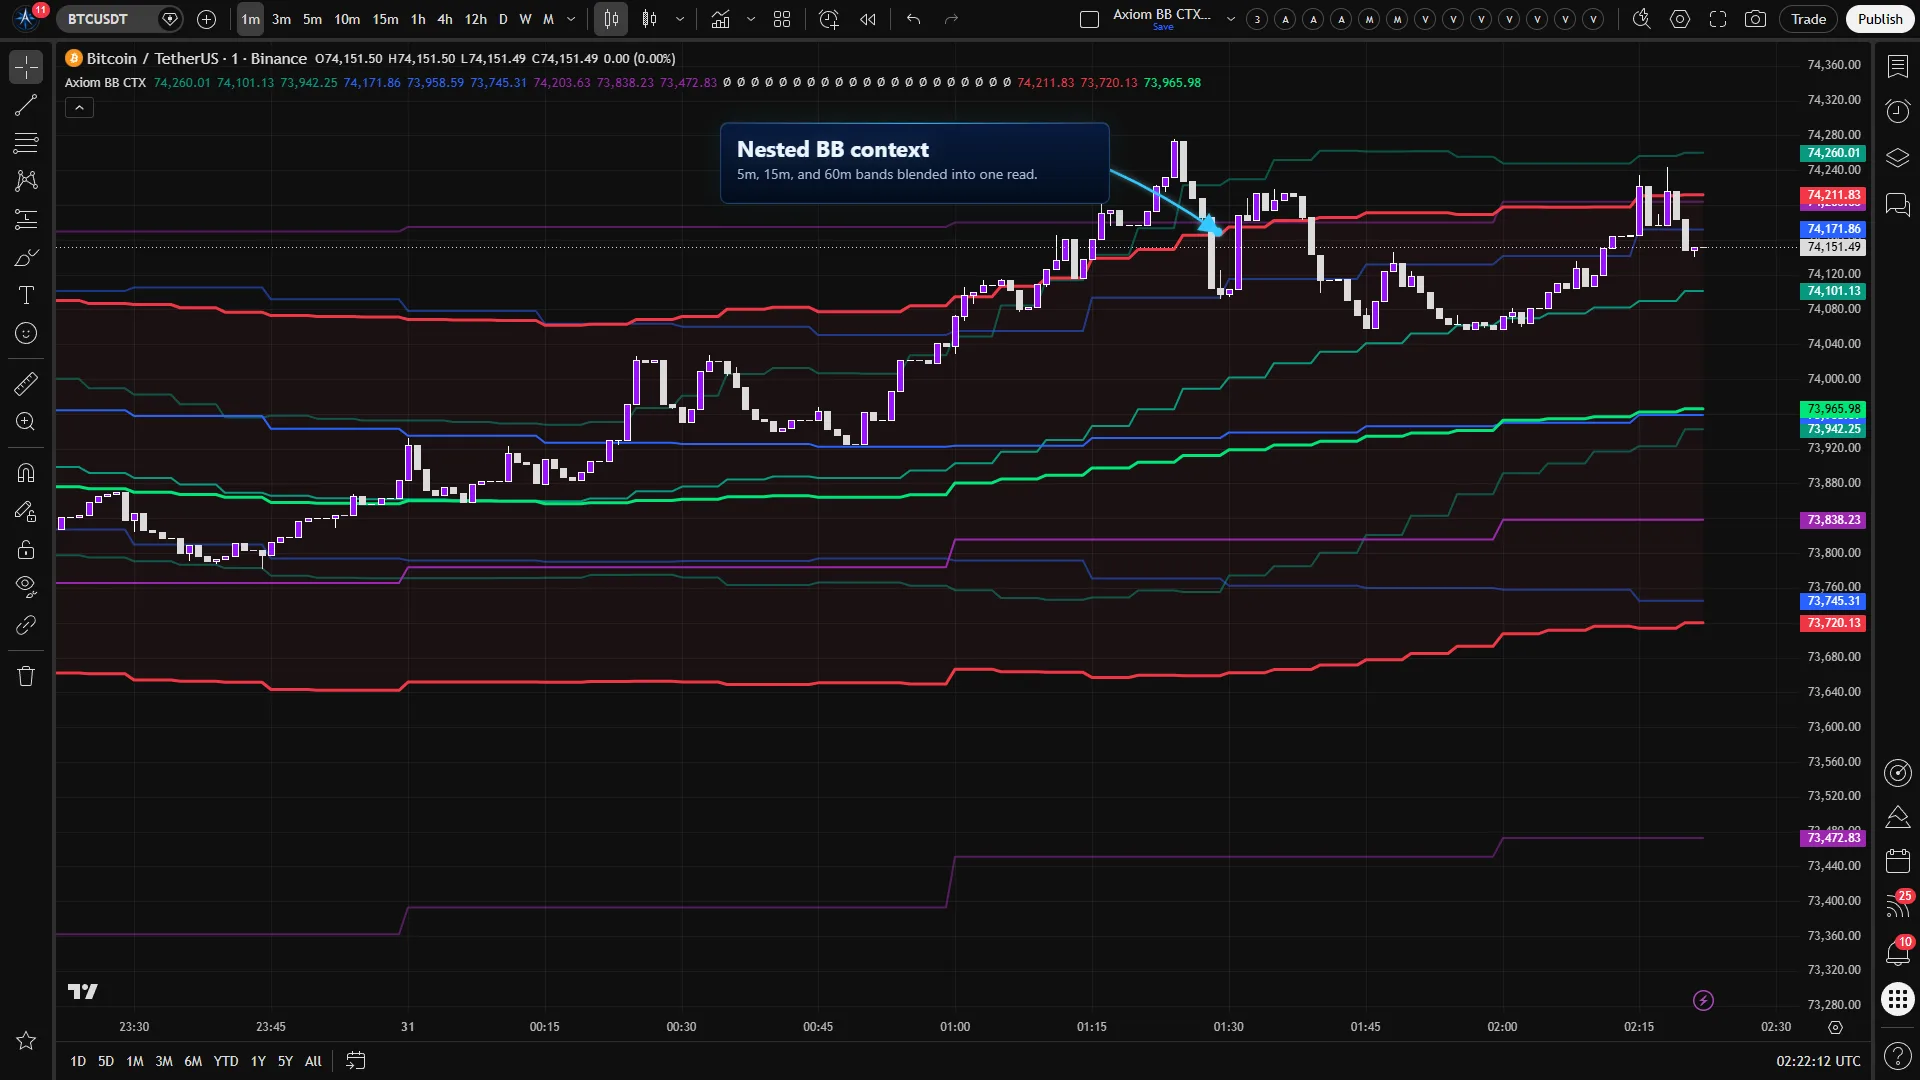The width and height of the screenshot is (1920, 1080).
Task: Toggle the layout setup square box
Action: pos(1090,19)
